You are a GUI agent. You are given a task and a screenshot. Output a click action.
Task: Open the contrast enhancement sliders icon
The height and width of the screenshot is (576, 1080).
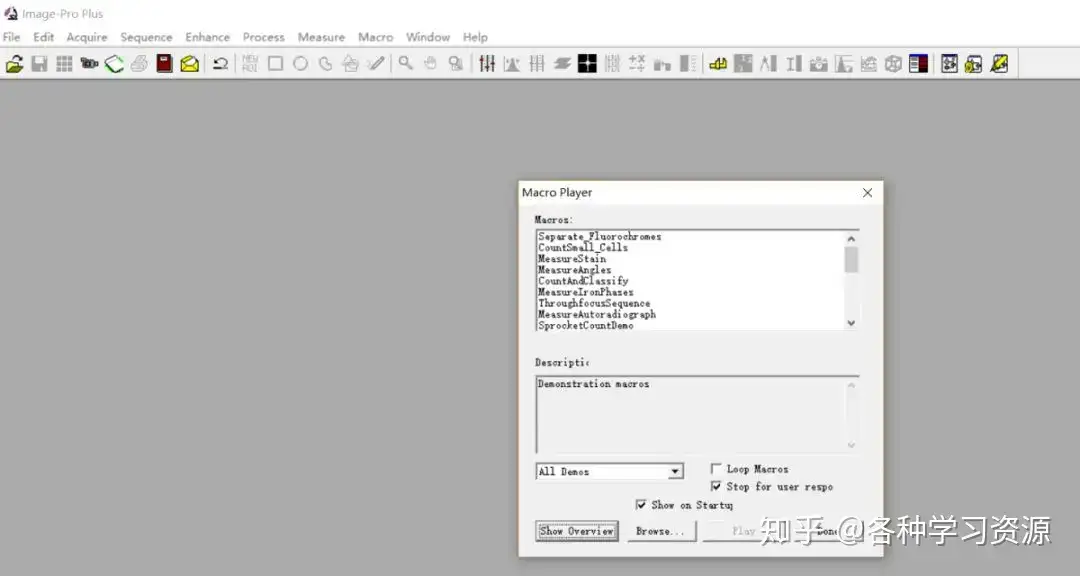(487, 64)
